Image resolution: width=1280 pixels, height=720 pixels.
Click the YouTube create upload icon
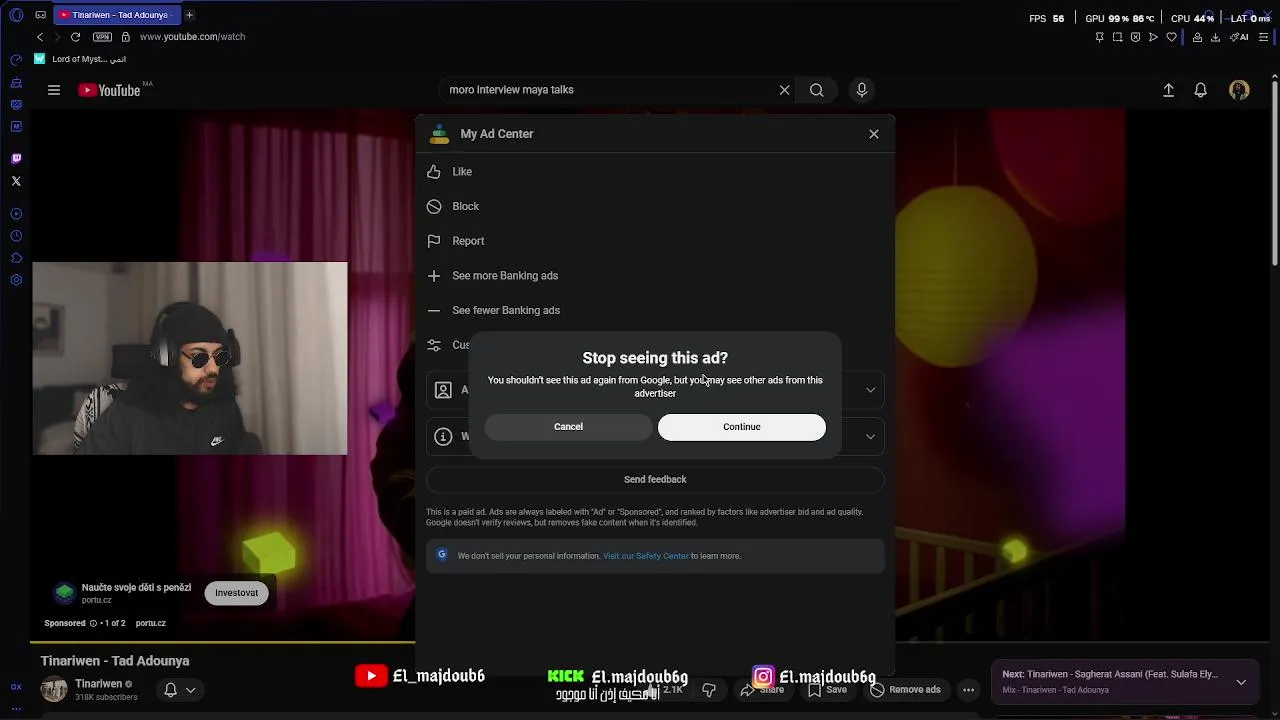coord(1168,90)
